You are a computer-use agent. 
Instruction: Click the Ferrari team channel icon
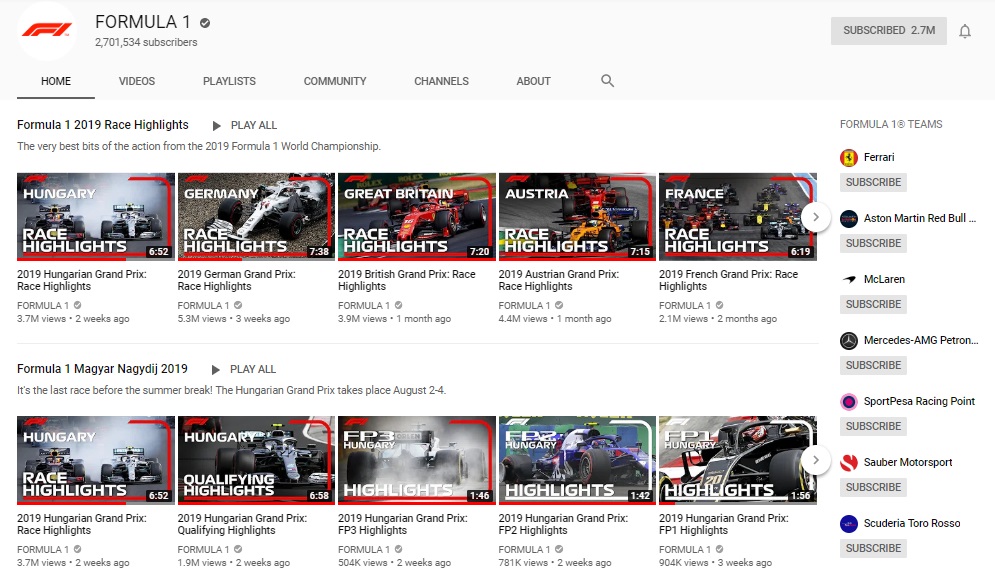point(849,158)
